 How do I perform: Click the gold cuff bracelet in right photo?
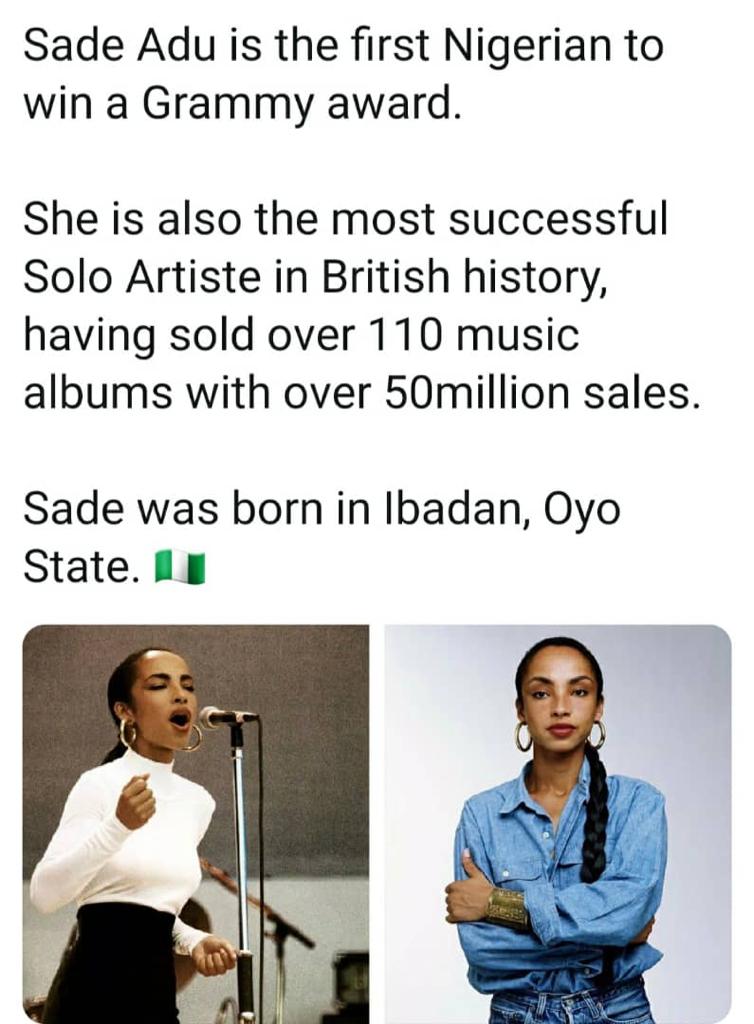tap(505, 906)
